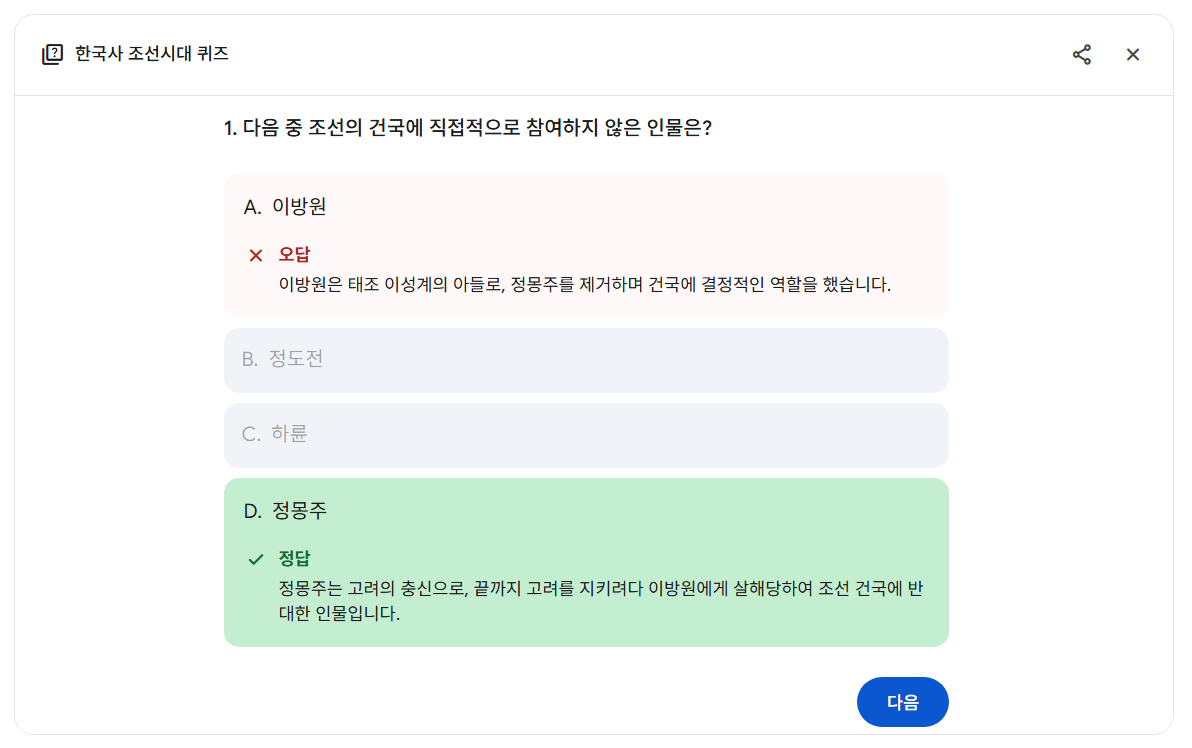1192x748 pixels.
Task: Collapse the 이방원 explanation panel
Action: point(586,206)
